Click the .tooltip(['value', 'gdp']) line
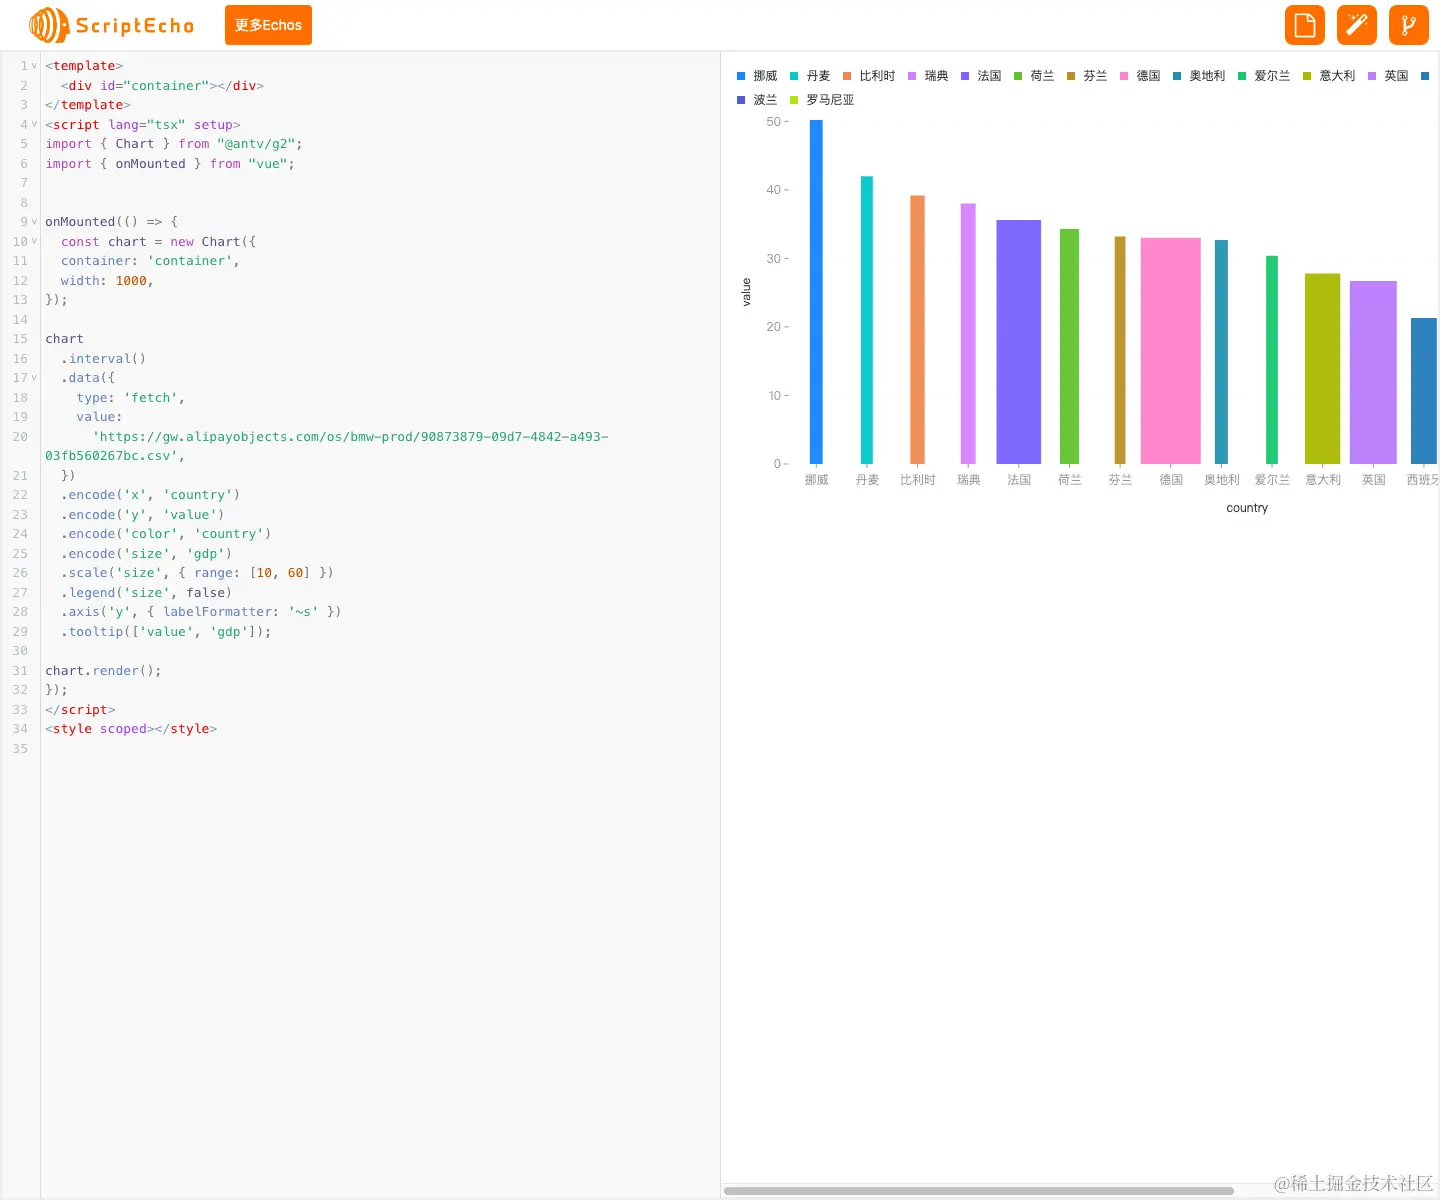This screenshot has width=1440, height=1200. 166,632
